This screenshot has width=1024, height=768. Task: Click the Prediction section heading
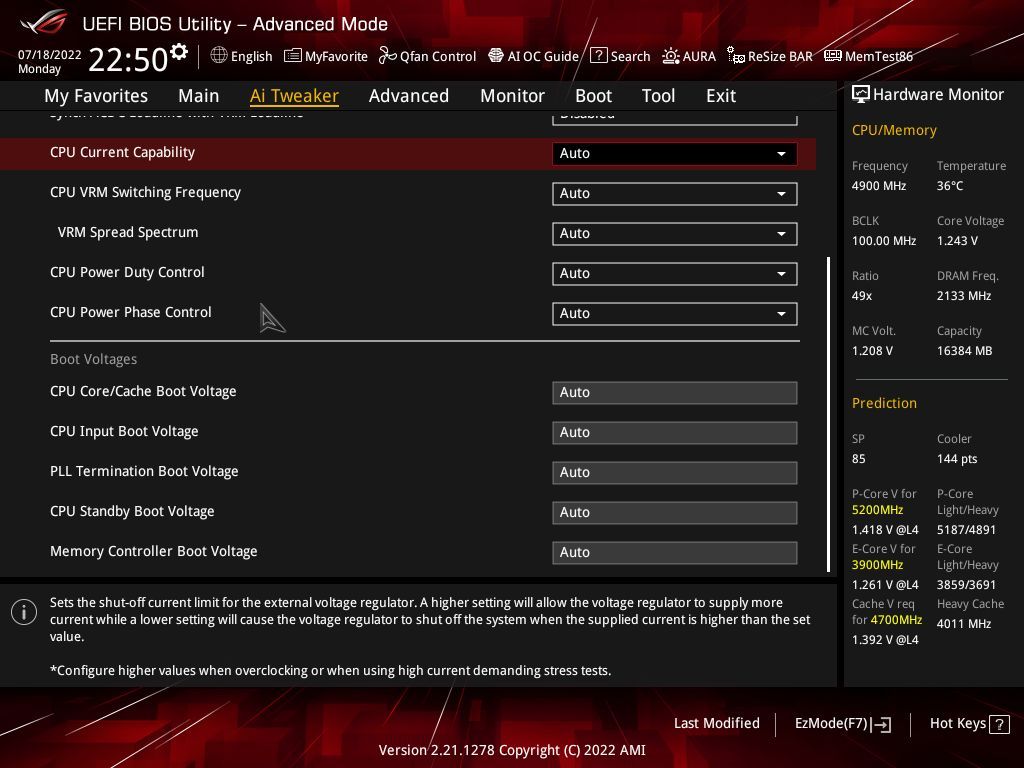pyautogui.click(x=884, y=403)
